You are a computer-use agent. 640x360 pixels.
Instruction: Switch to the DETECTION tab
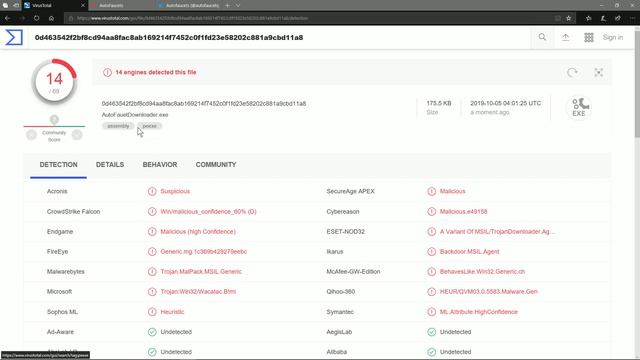(58, 164)
